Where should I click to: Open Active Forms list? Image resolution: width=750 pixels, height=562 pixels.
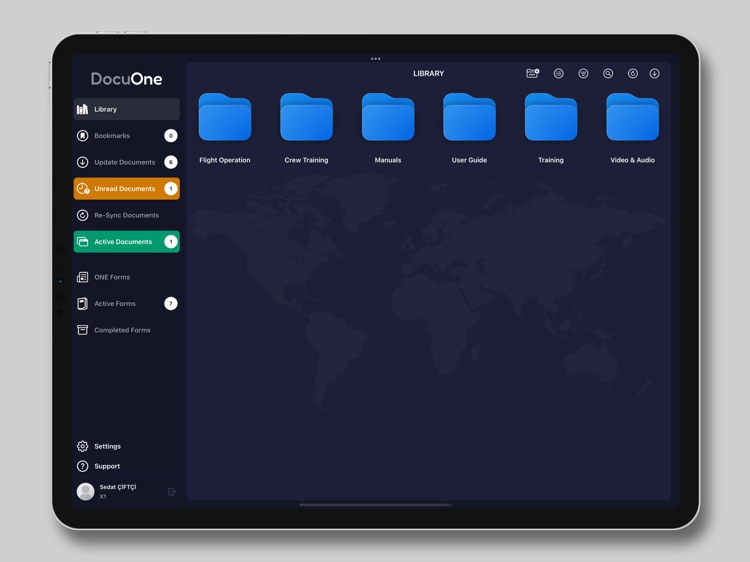coord(127,303)
